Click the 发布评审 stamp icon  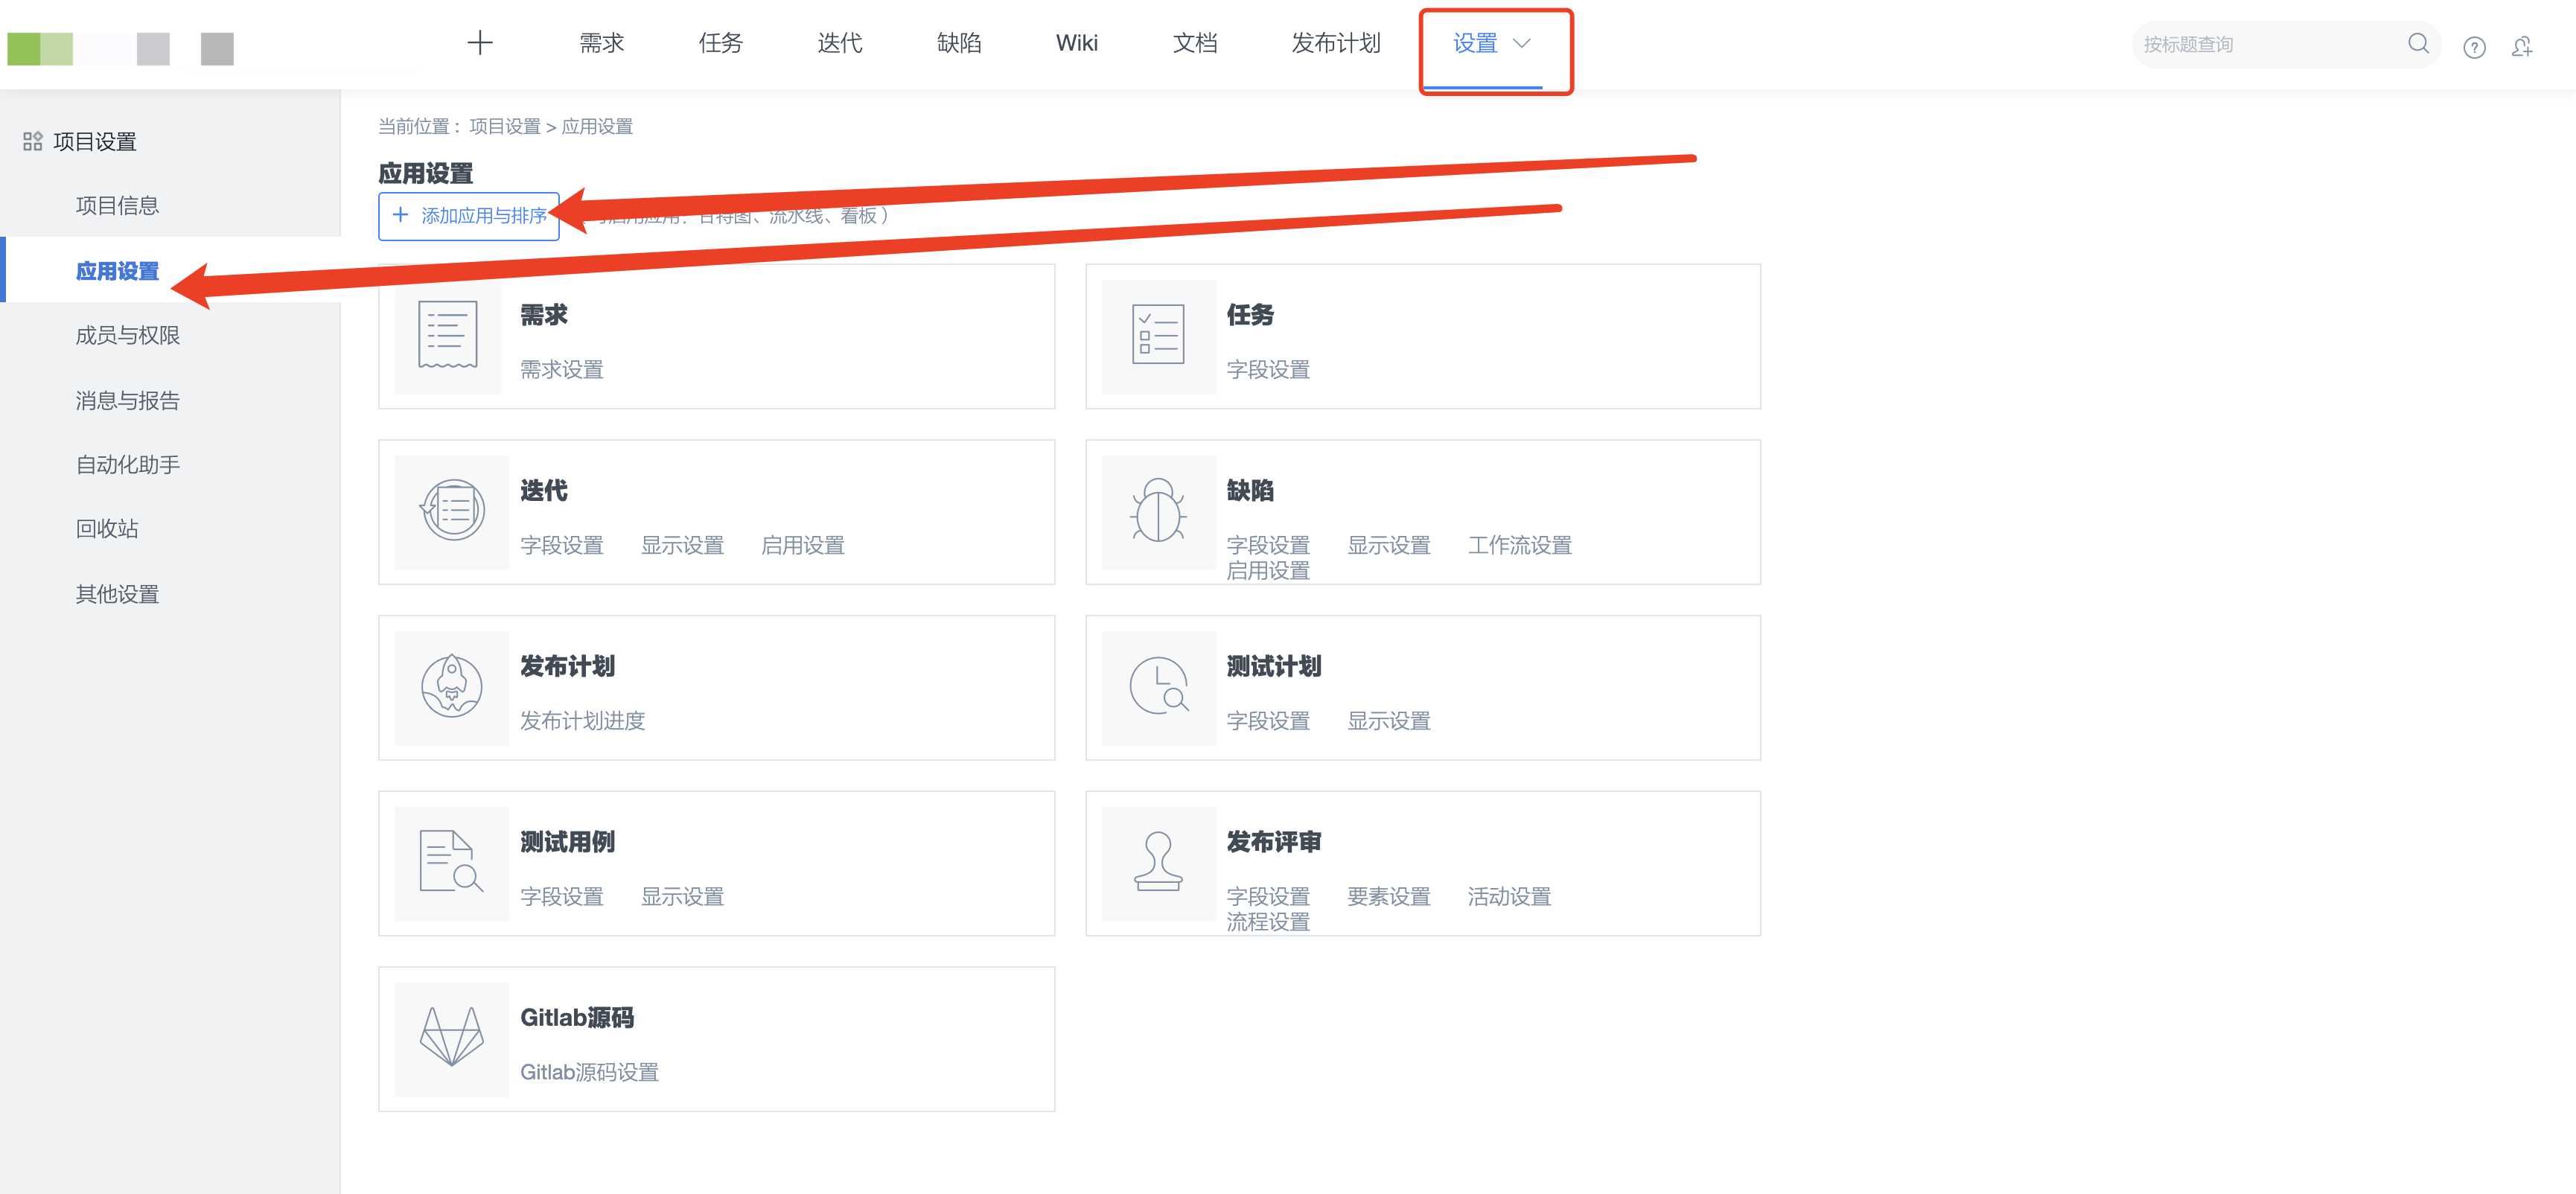click(x=1158, y=861)
